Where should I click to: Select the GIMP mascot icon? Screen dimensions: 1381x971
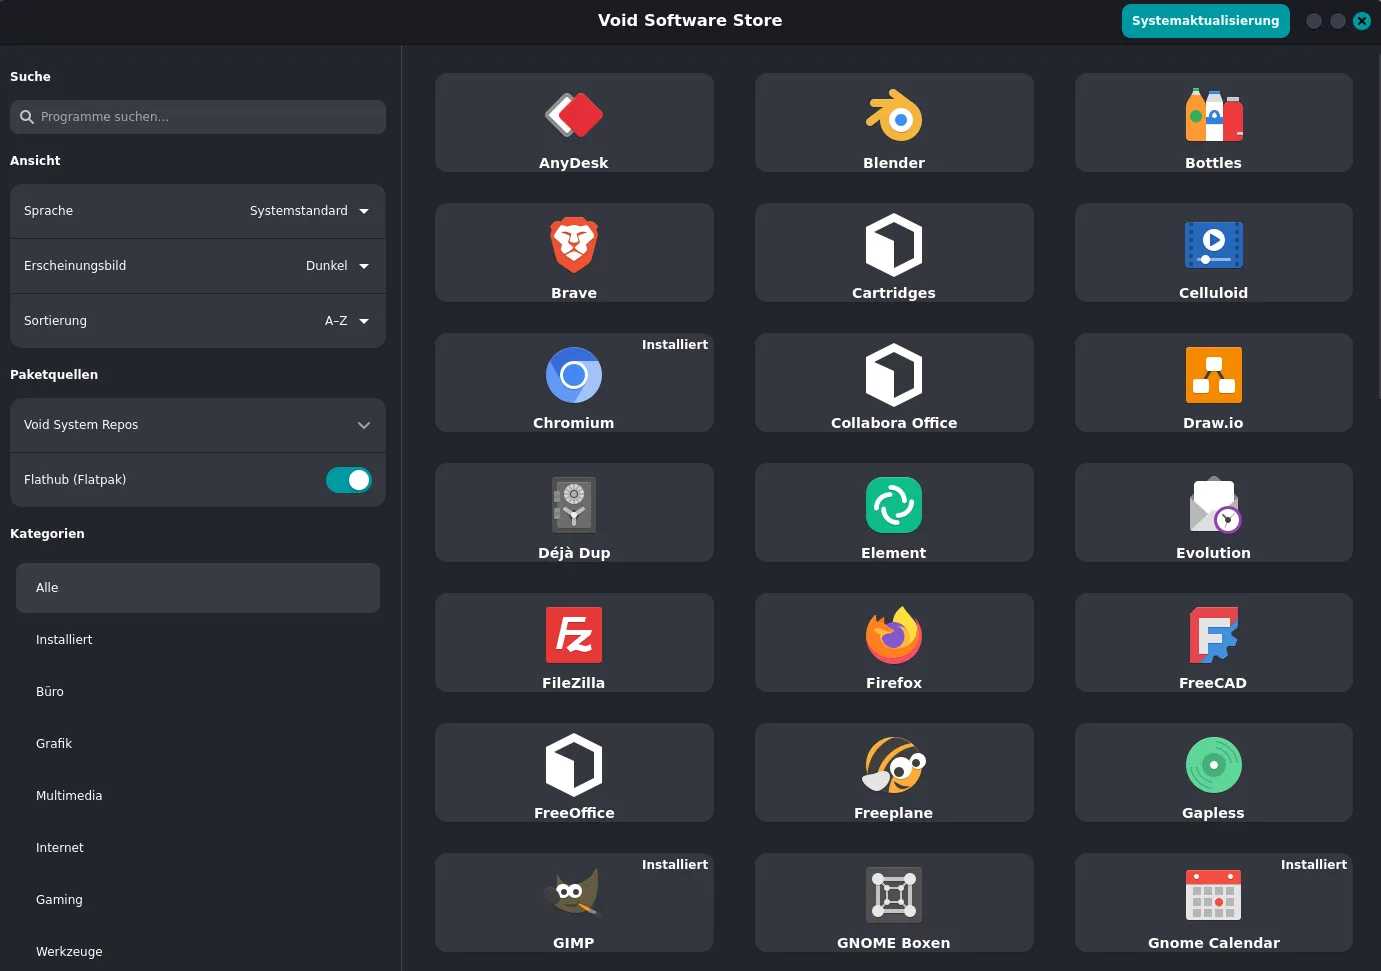574,893
